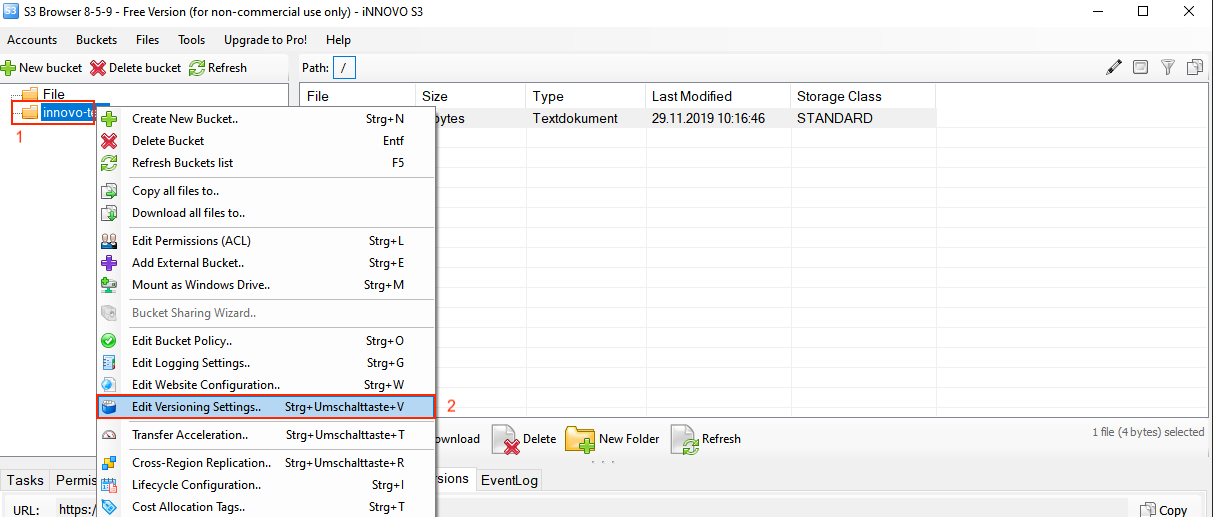Open the Help menu
The width and height of the screenshot is (1213, 517).
pos(338,40)
